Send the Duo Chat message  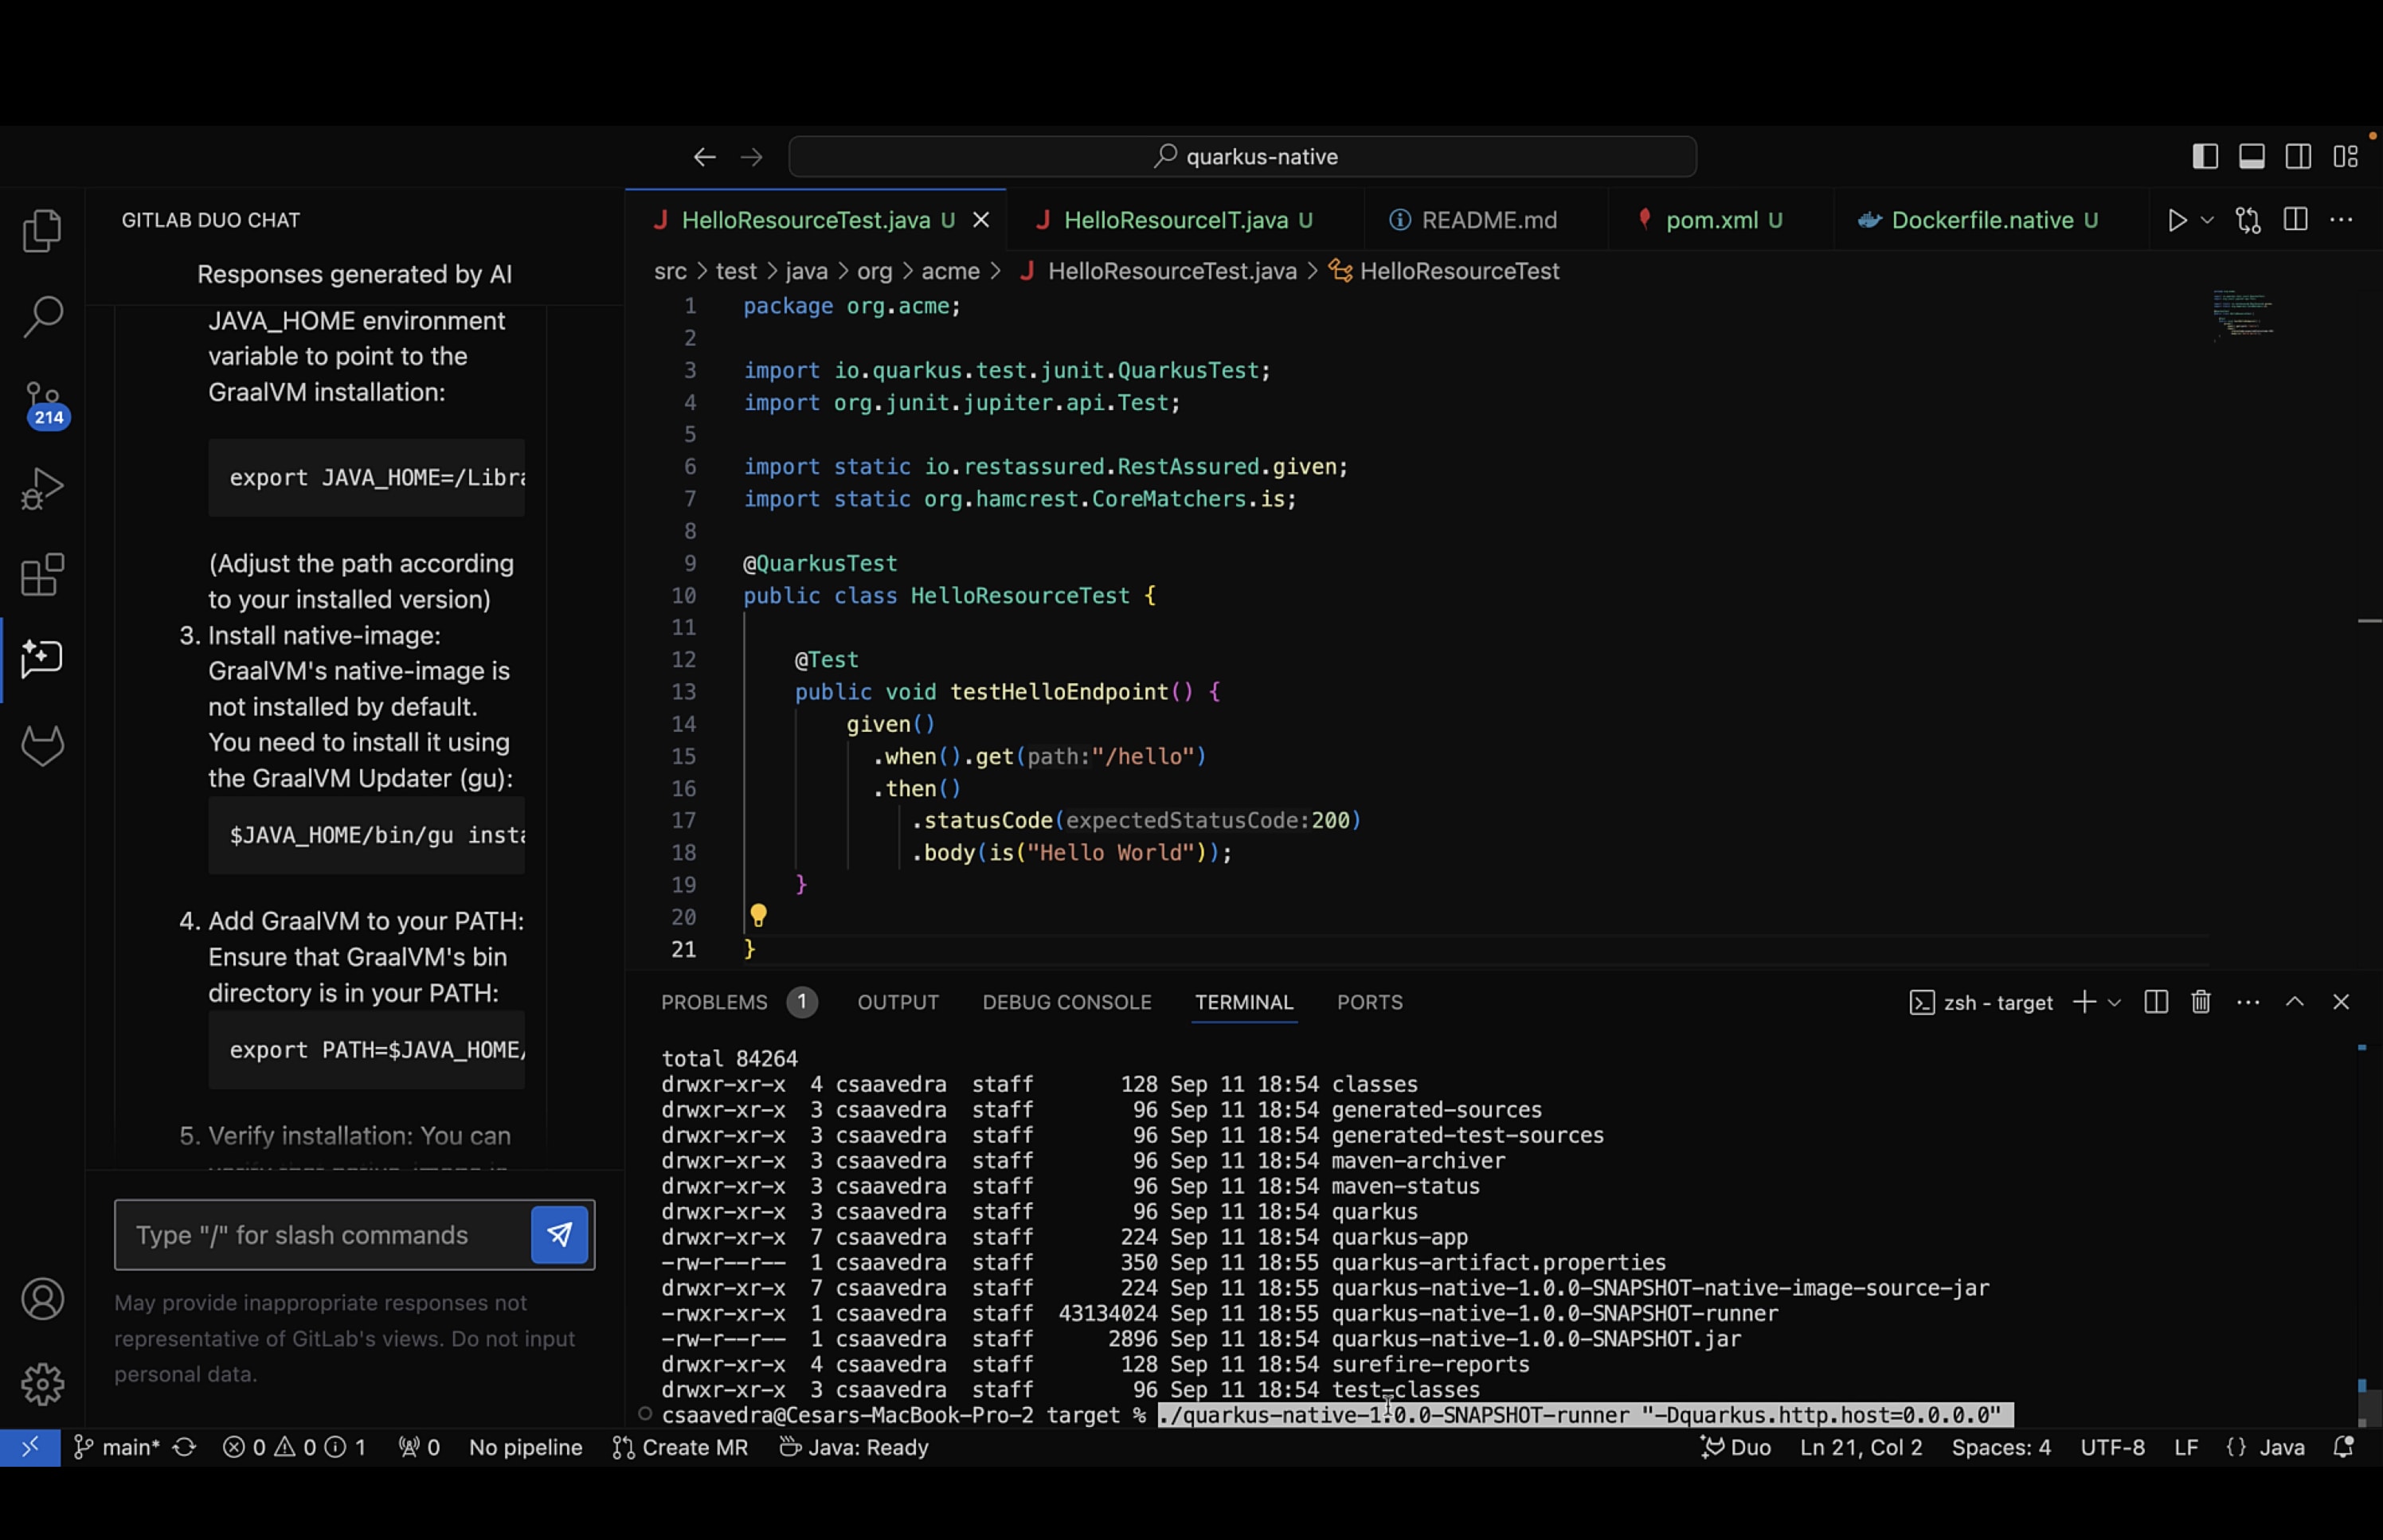point(559,1234)
